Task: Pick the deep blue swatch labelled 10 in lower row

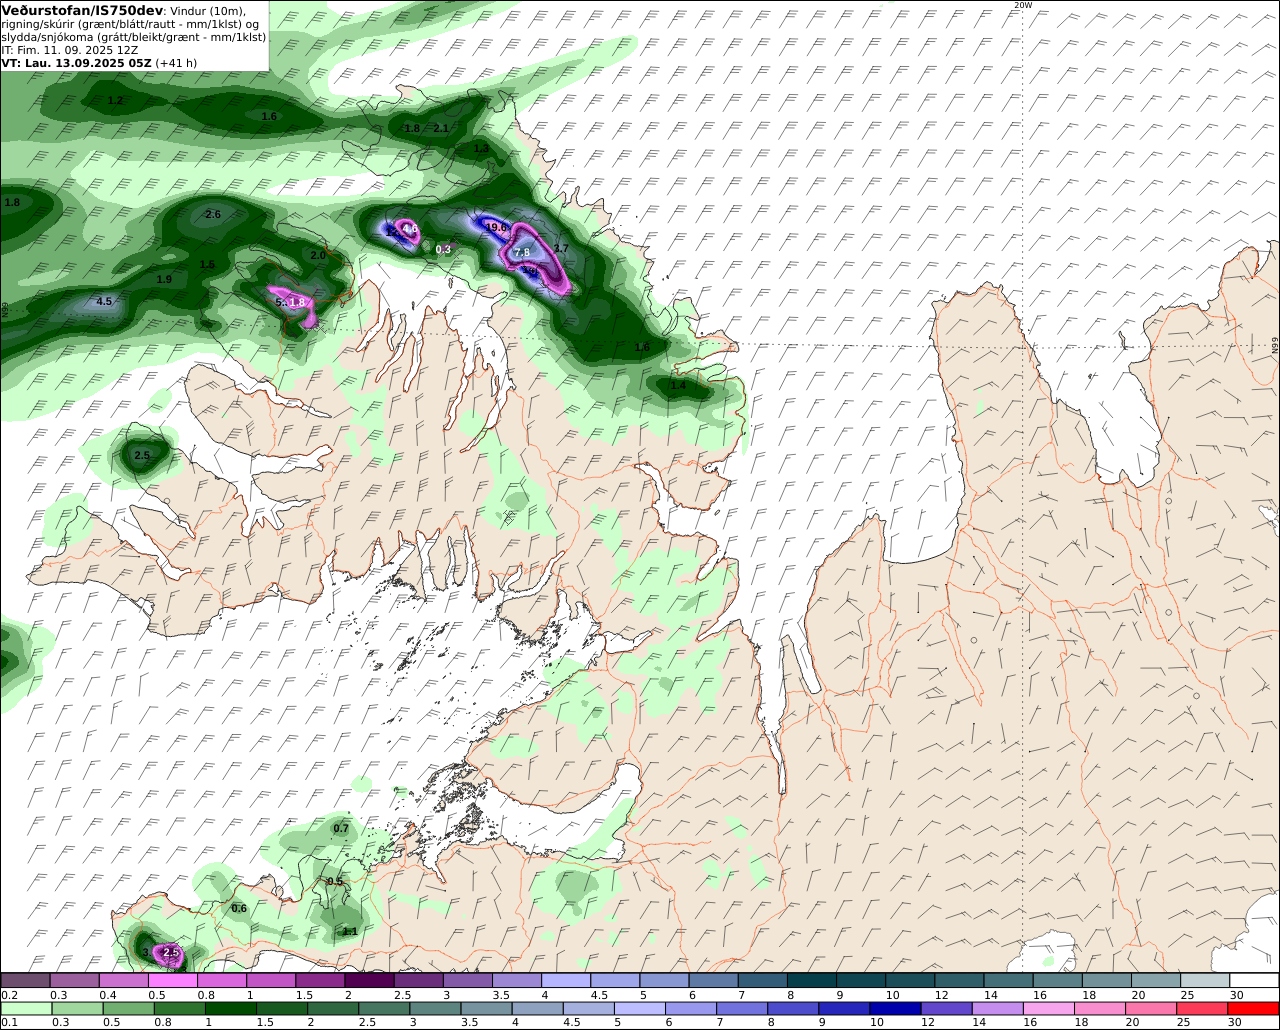Action: [894, 1009]
